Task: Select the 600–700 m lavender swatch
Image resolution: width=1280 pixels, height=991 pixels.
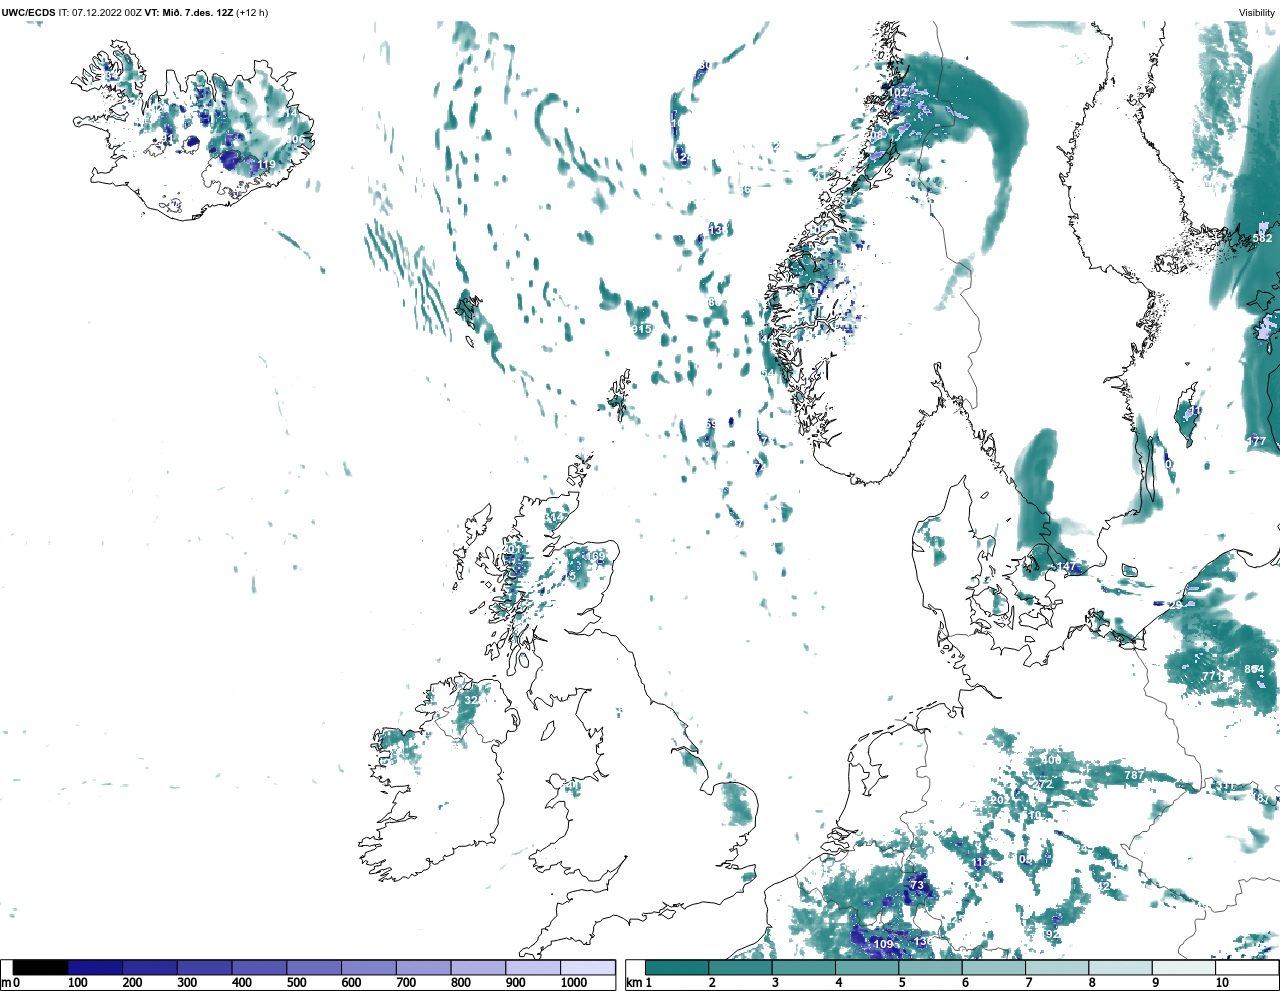Action: pyautogui.click(x=369, y=968)
